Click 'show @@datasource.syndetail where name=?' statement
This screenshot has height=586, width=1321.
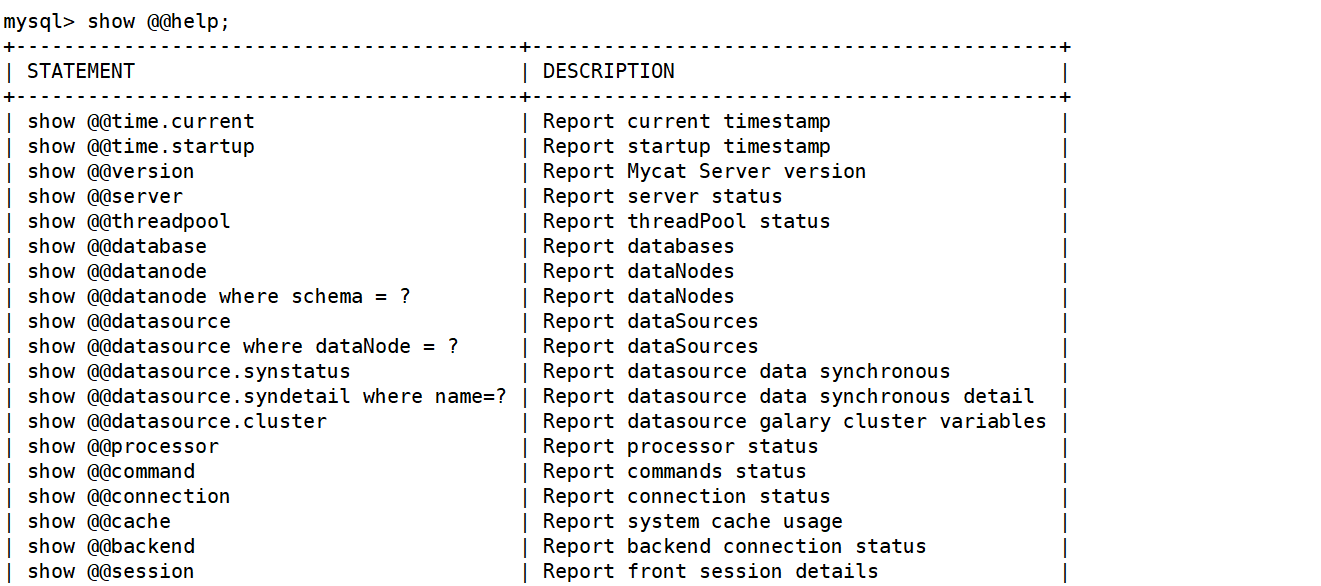(267, 396)
